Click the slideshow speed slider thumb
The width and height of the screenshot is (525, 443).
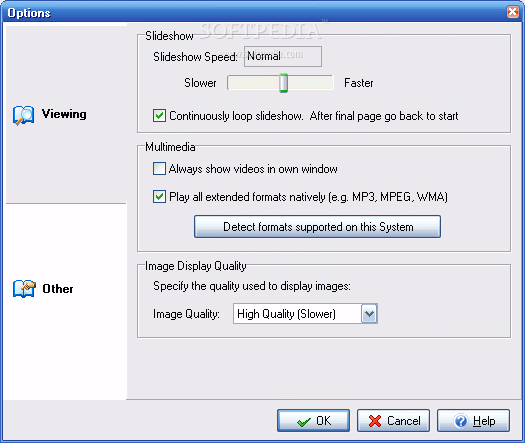point(283,83)
